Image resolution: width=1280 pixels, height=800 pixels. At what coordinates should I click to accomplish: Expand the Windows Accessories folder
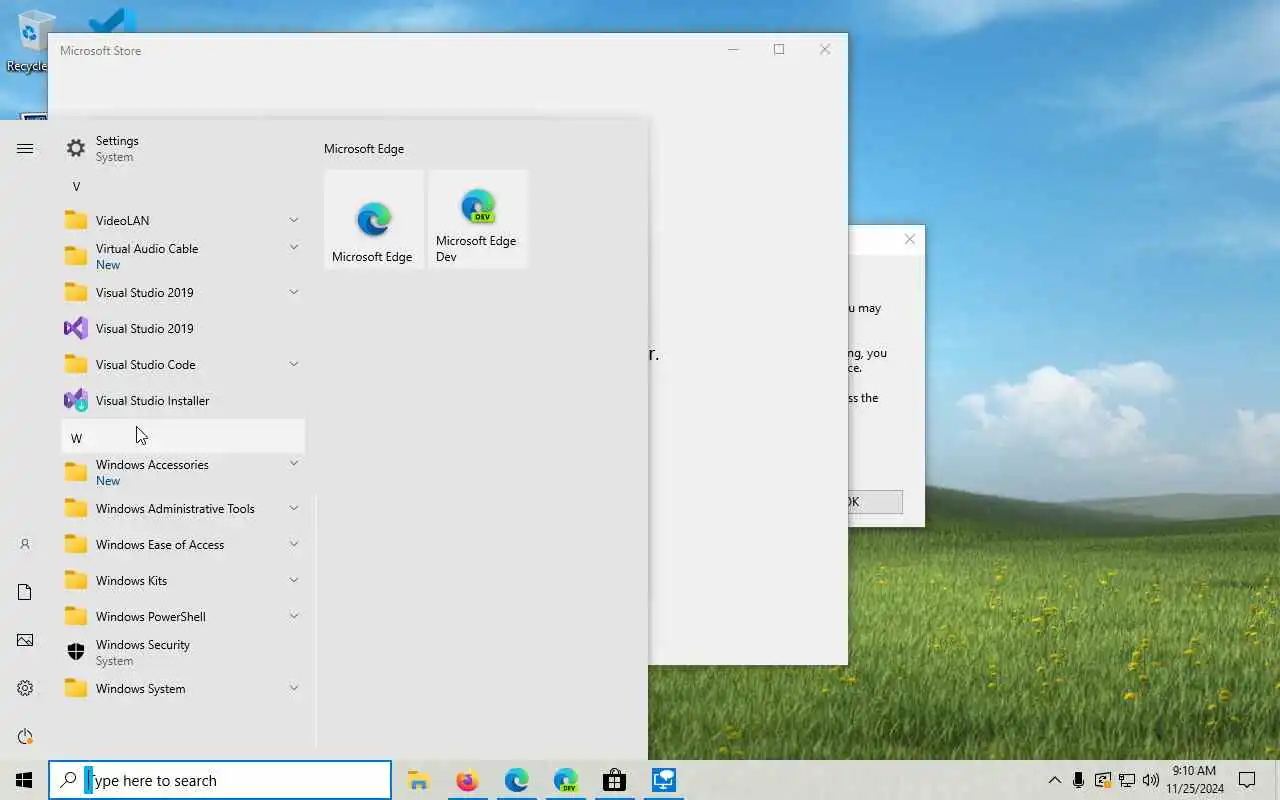(183, 472)
